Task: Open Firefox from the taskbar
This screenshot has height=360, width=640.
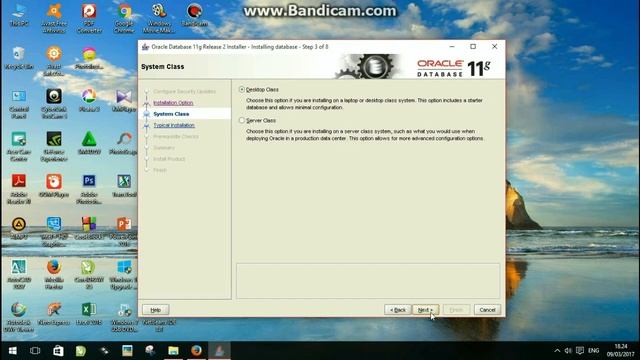Action: [x=196, y=351]
